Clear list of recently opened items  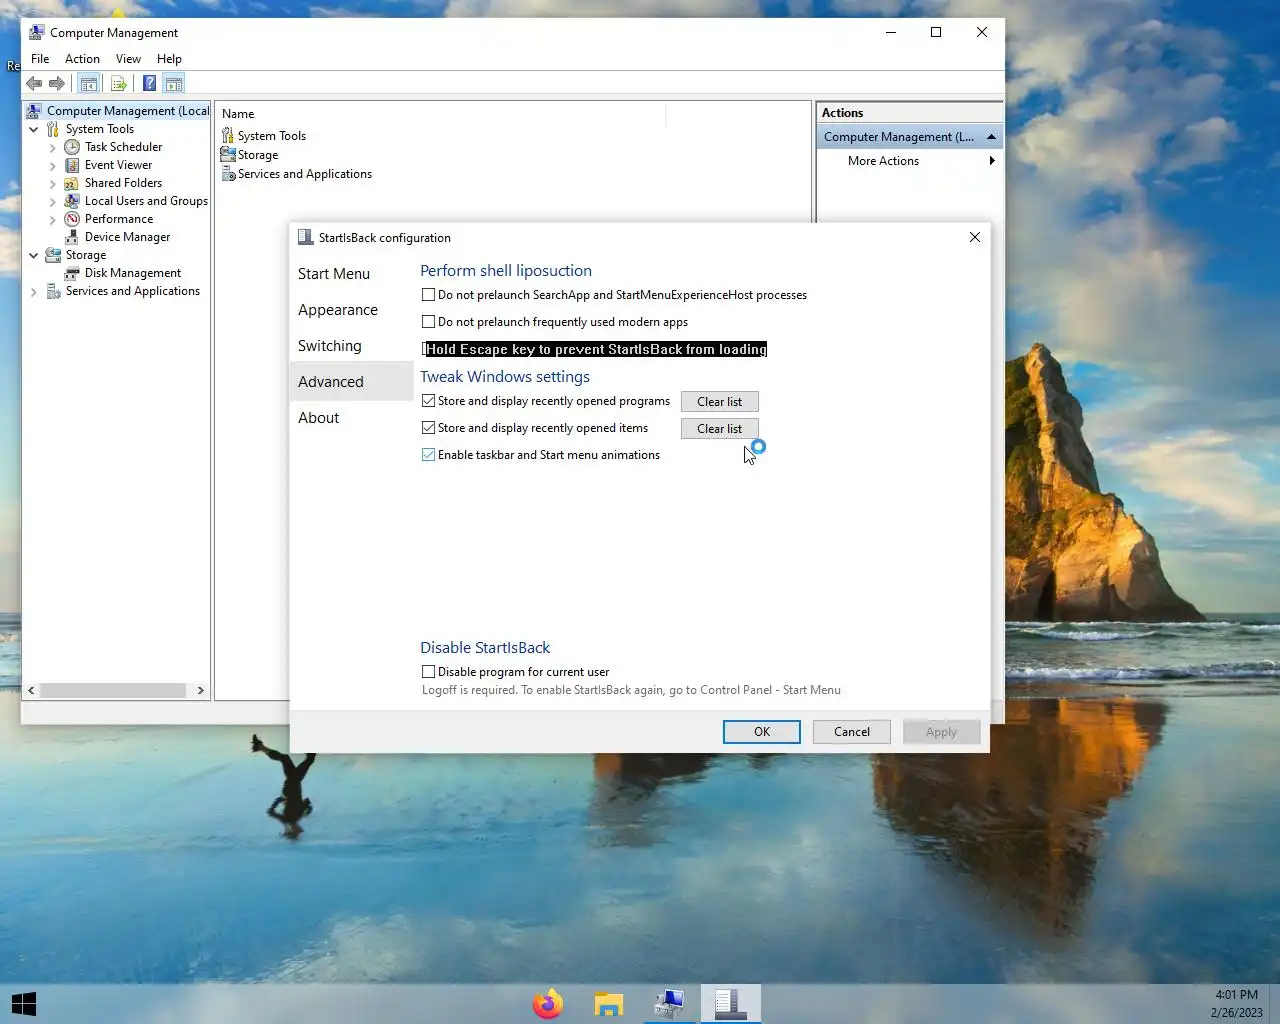pos(720,428)
